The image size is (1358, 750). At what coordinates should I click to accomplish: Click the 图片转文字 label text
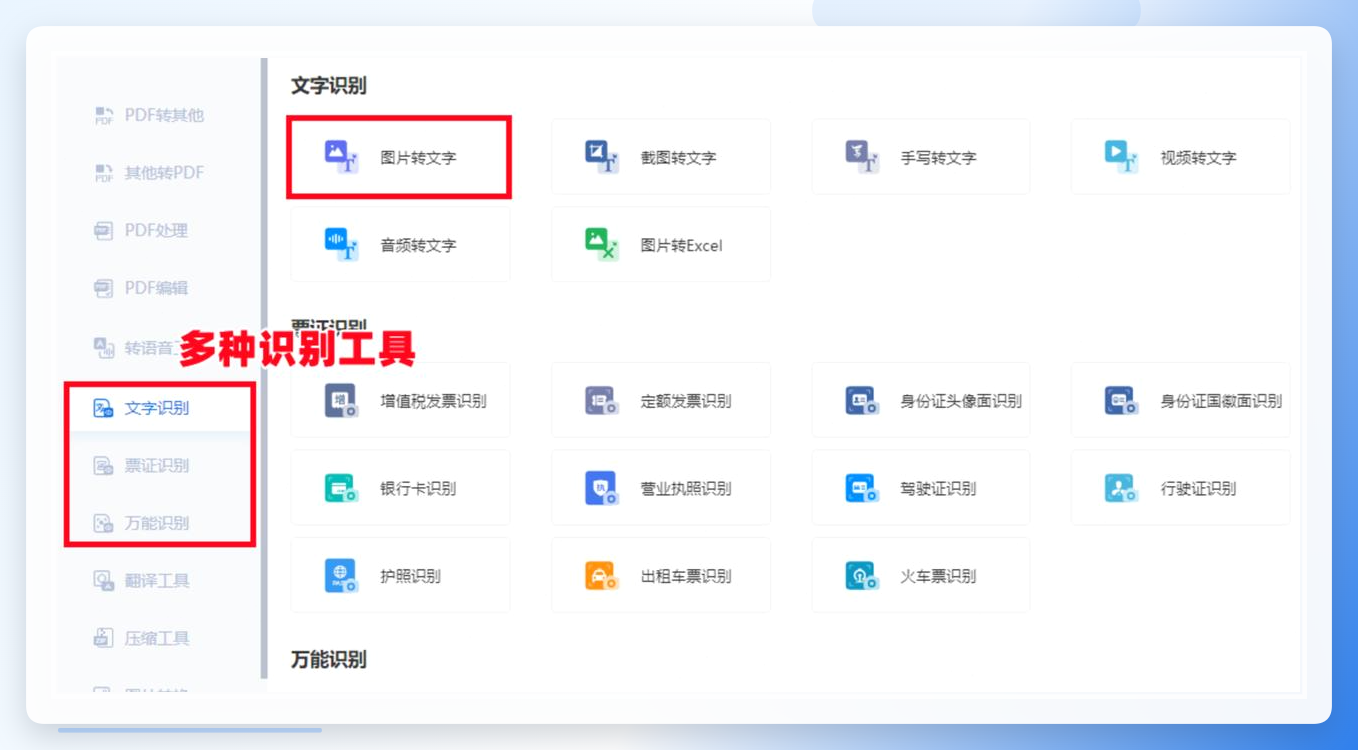tap(418, 158)
